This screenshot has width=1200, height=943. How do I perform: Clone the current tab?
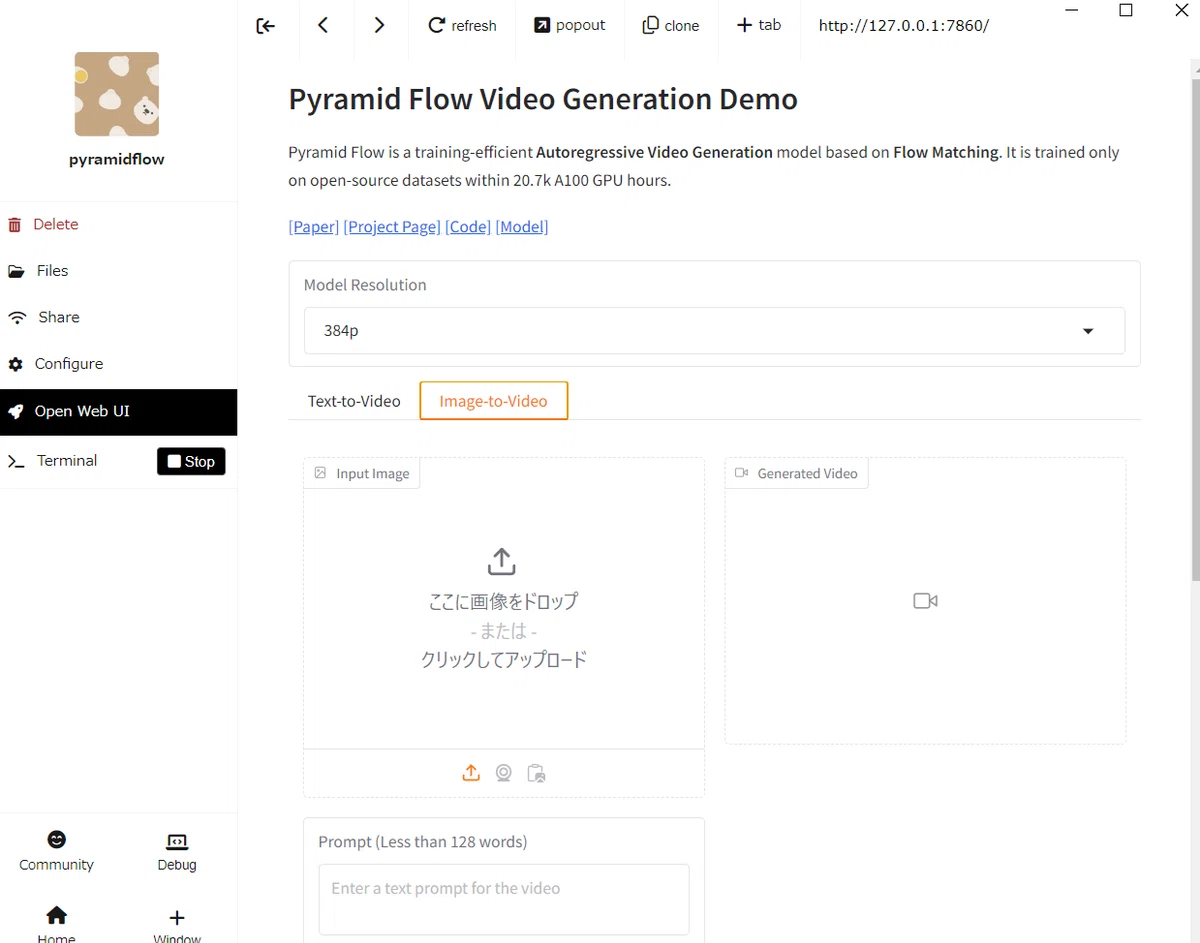[671, 25]
